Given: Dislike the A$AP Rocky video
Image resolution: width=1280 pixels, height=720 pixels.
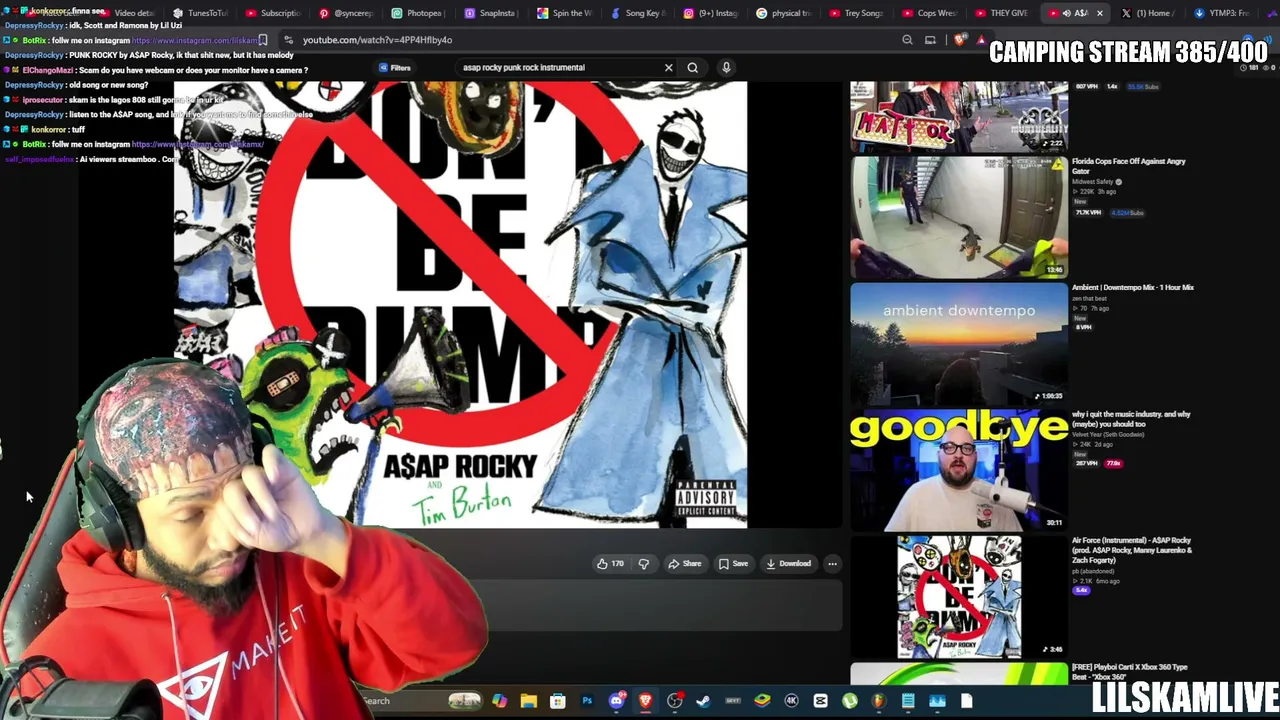Looking at the screenshot, I should [644, 564].
